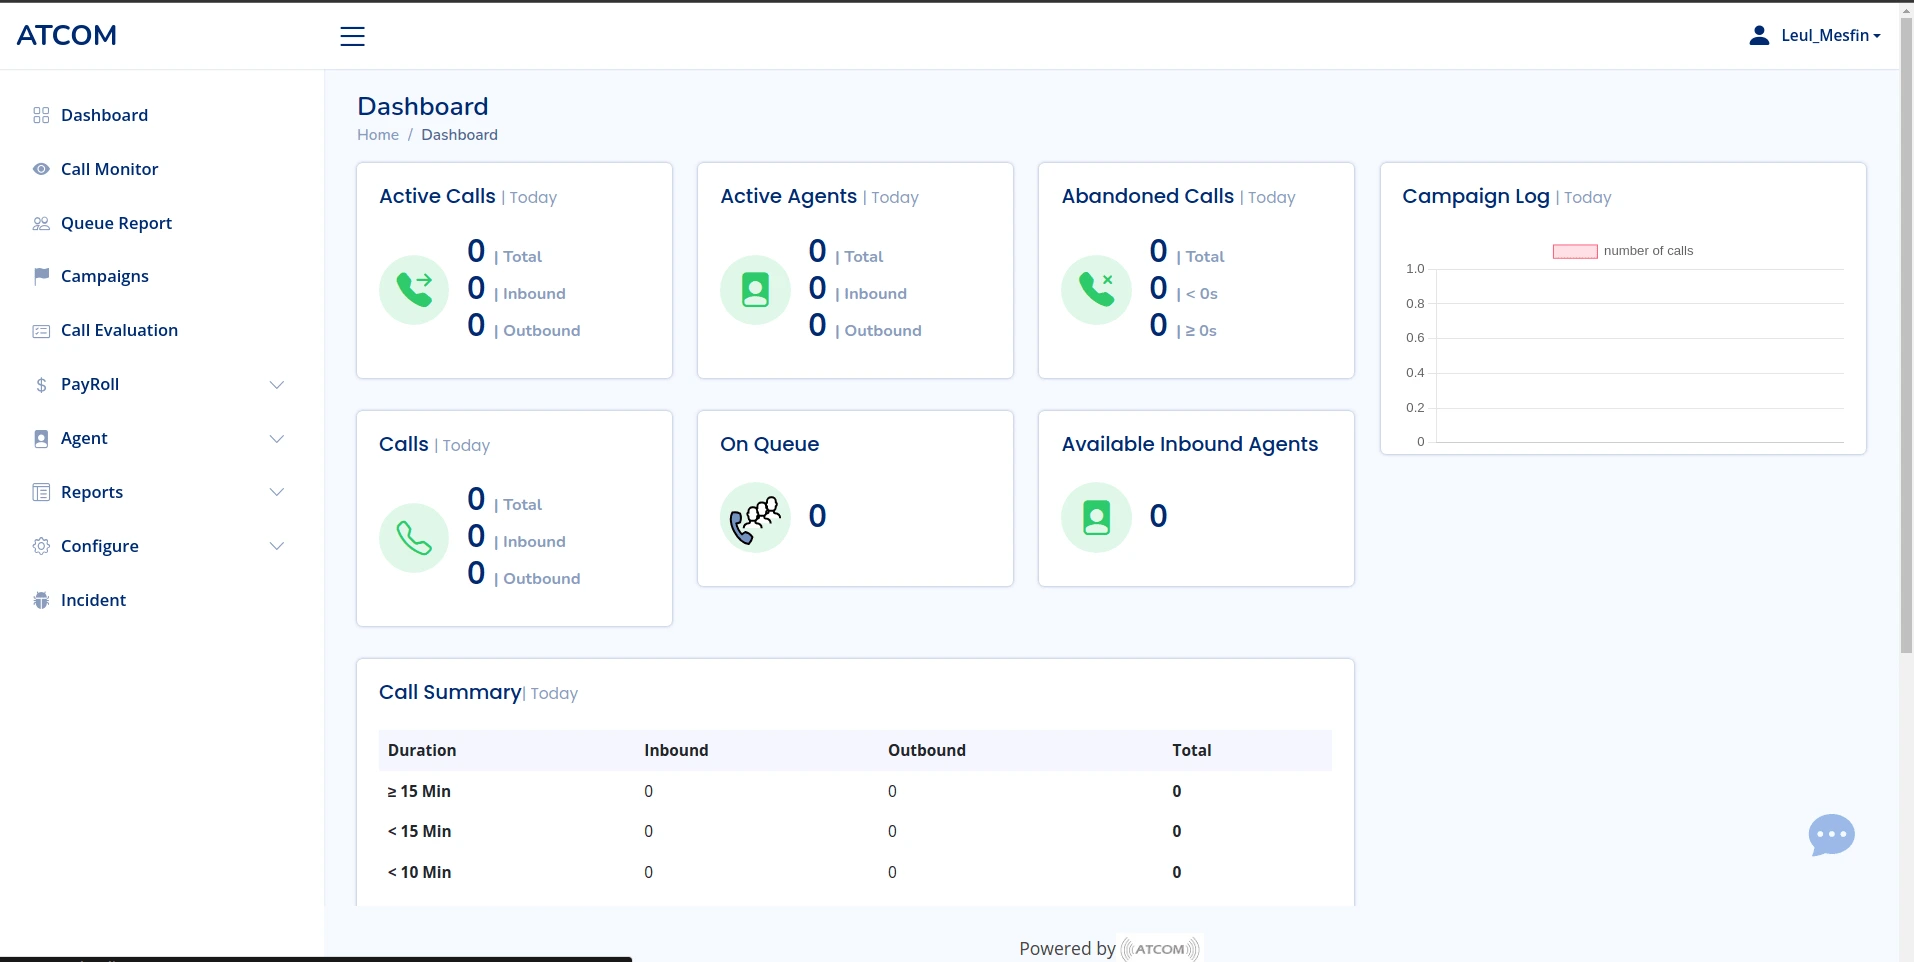Click the On Queue people icon
Viewport: 1914px width, 962px height.
click(x=755, y=517)
